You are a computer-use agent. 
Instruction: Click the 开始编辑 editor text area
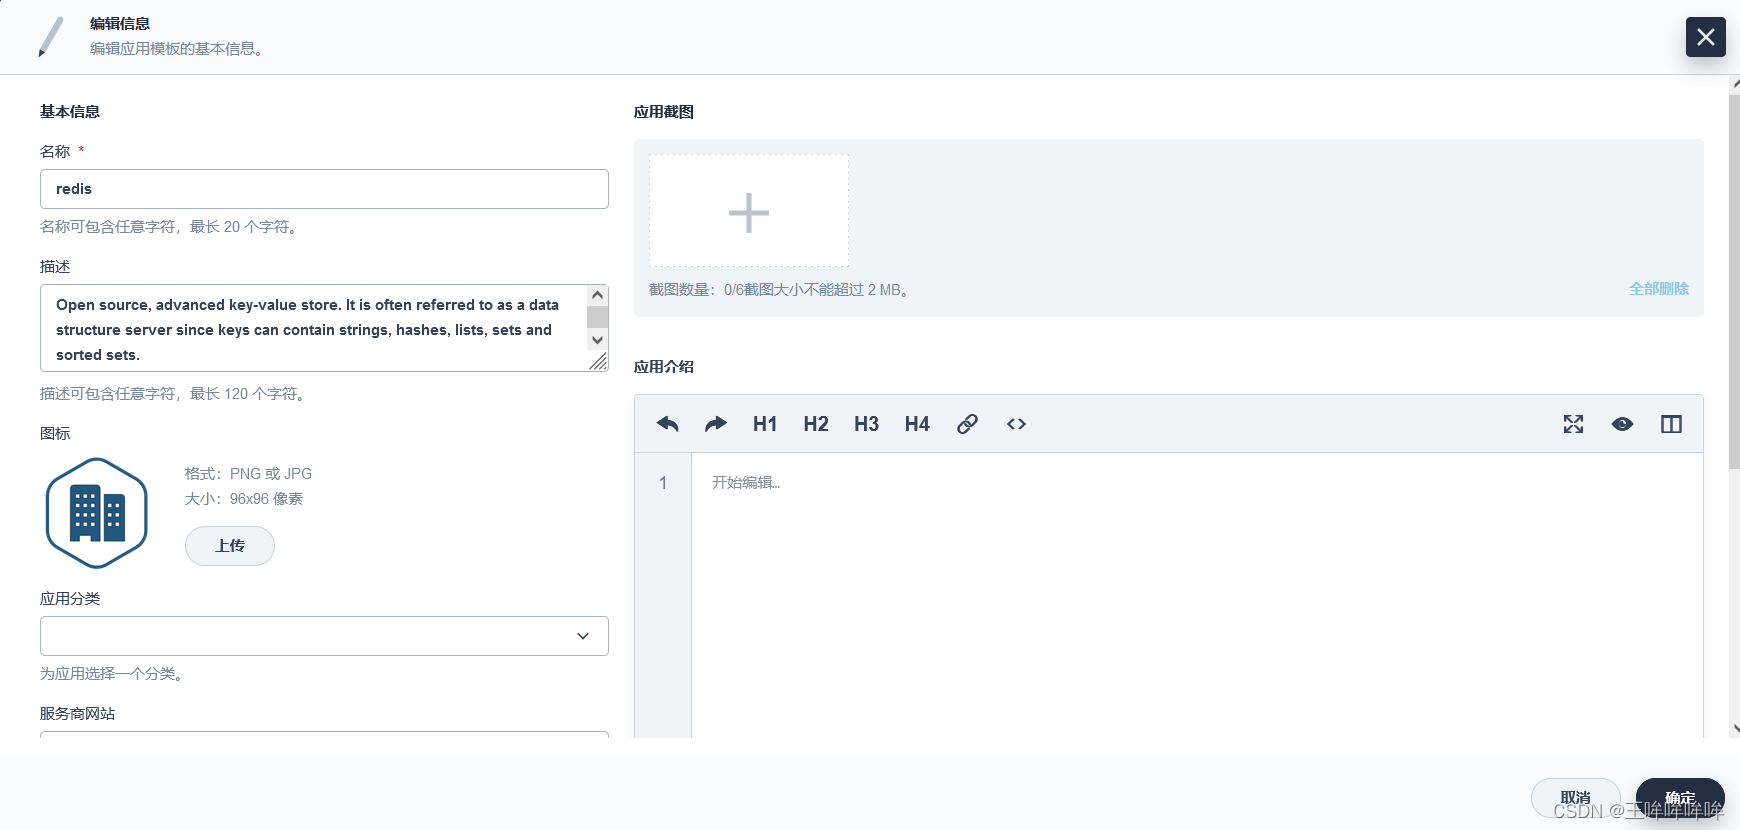pyautogui.click(x=1197, y=595)
